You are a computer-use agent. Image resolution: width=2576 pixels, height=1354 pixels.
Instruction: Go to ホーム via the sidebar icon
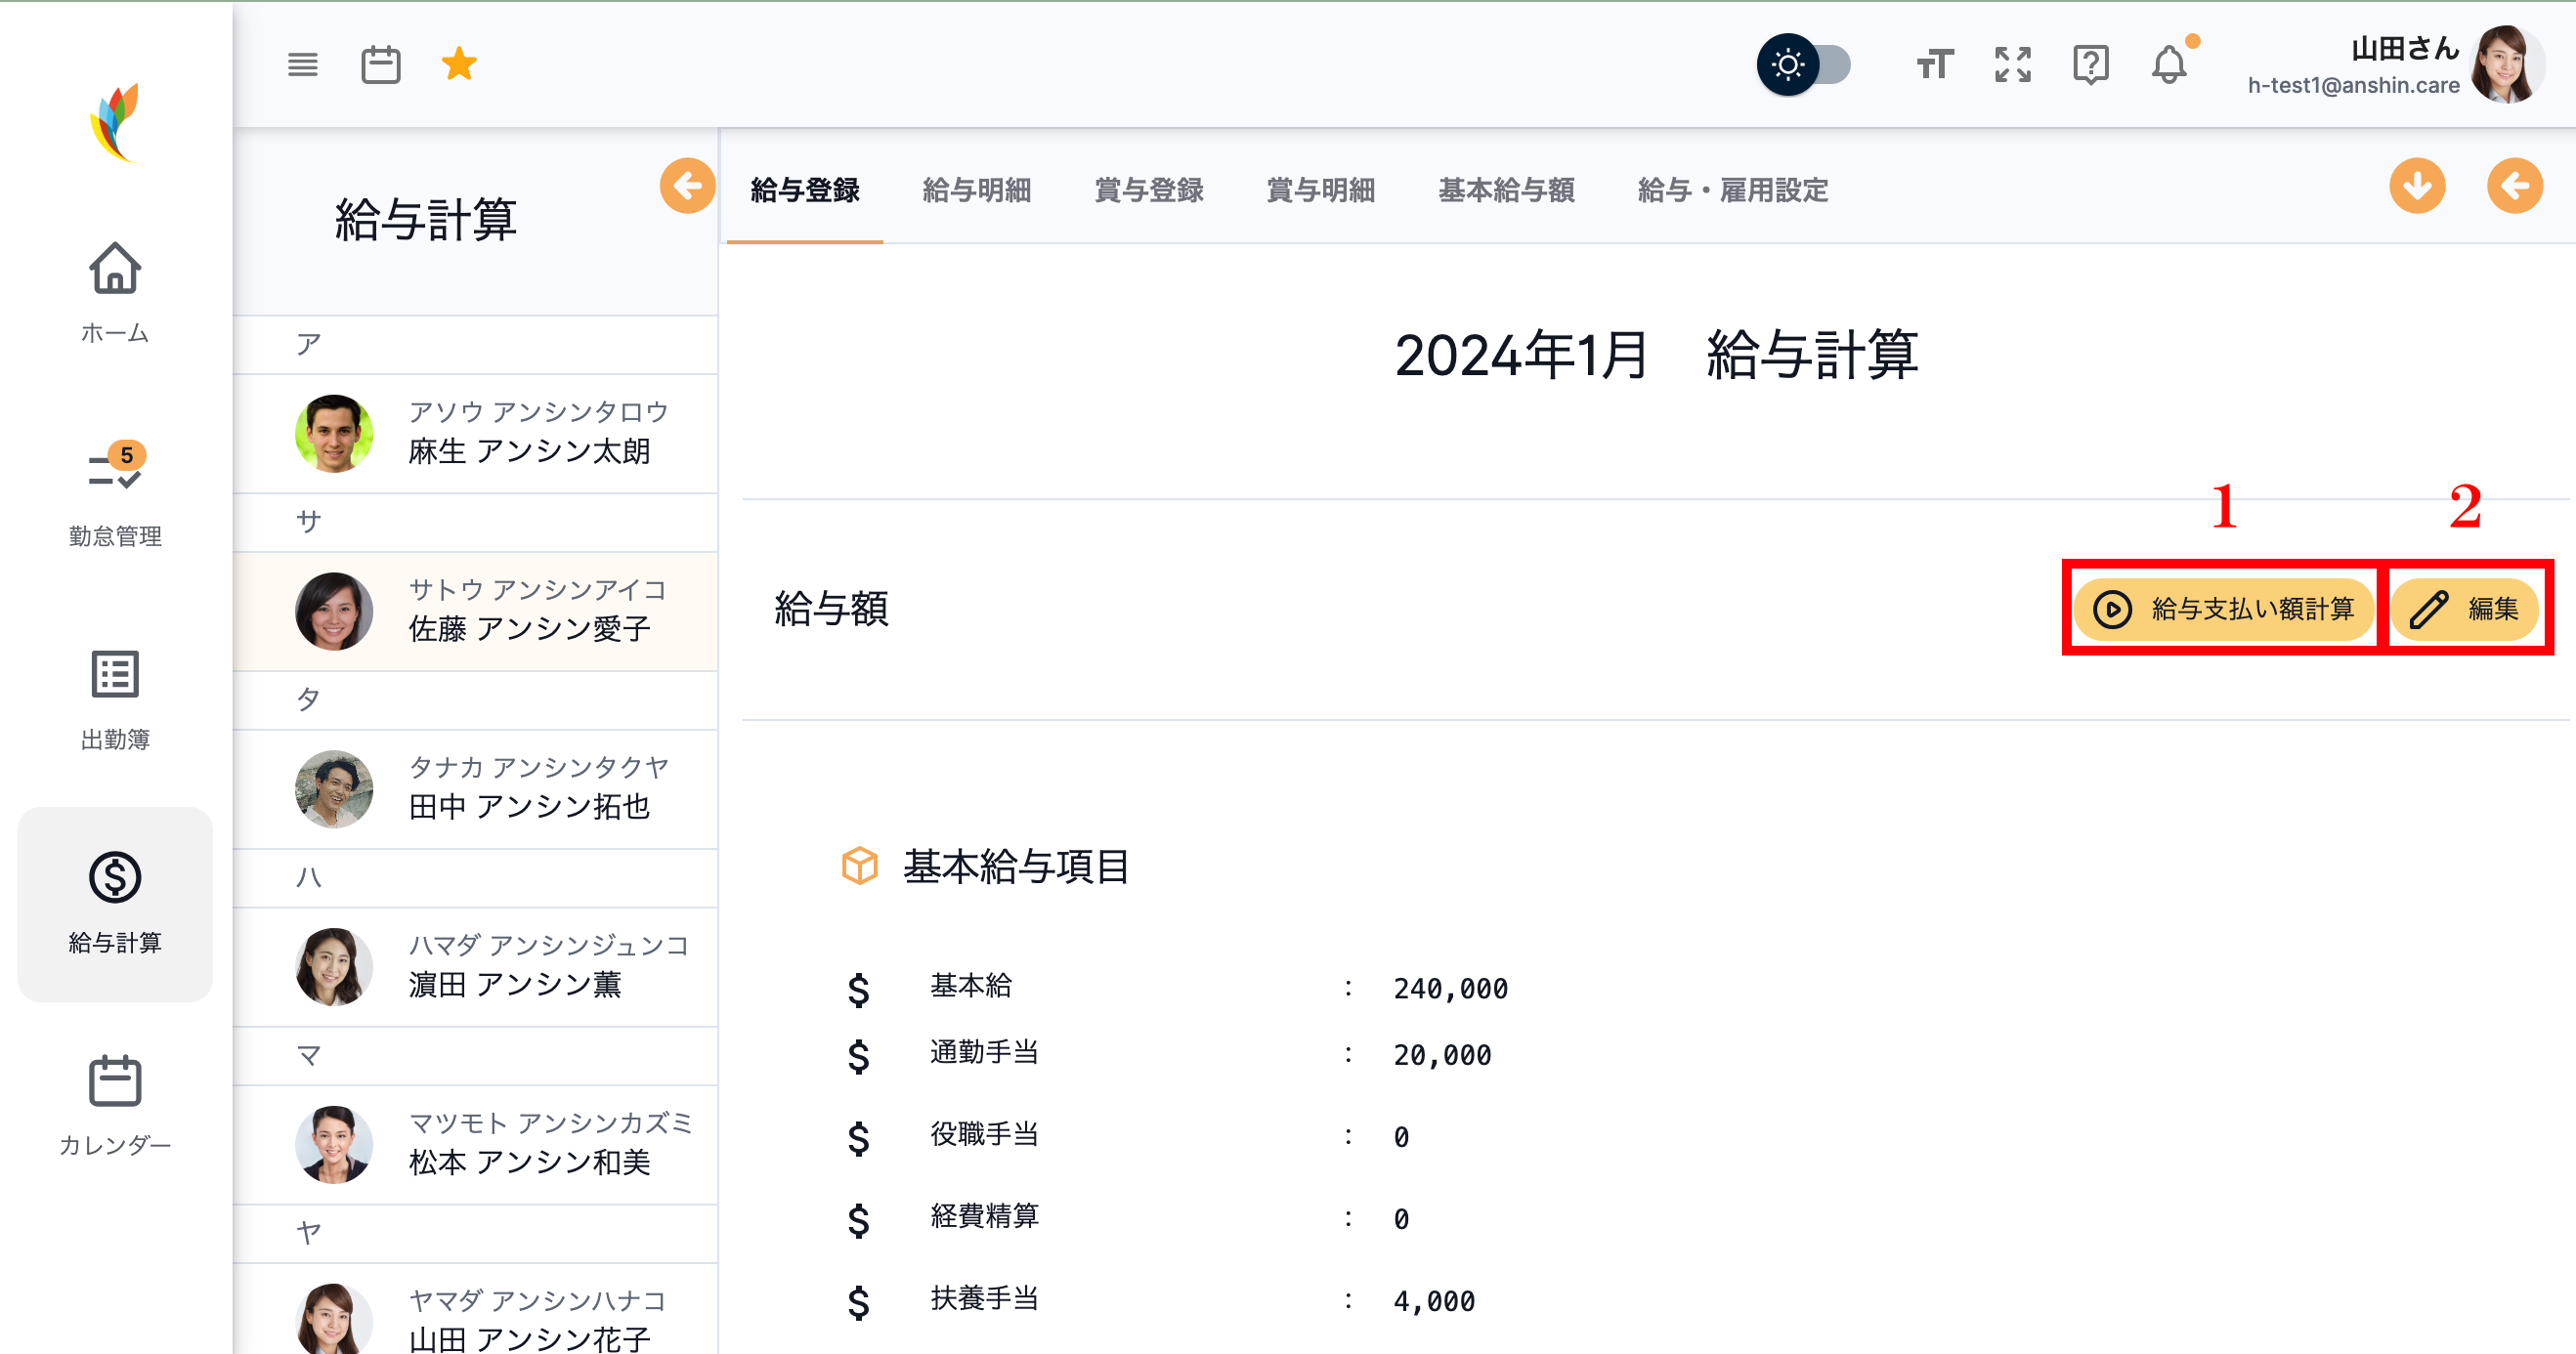[x=114, y=272]
